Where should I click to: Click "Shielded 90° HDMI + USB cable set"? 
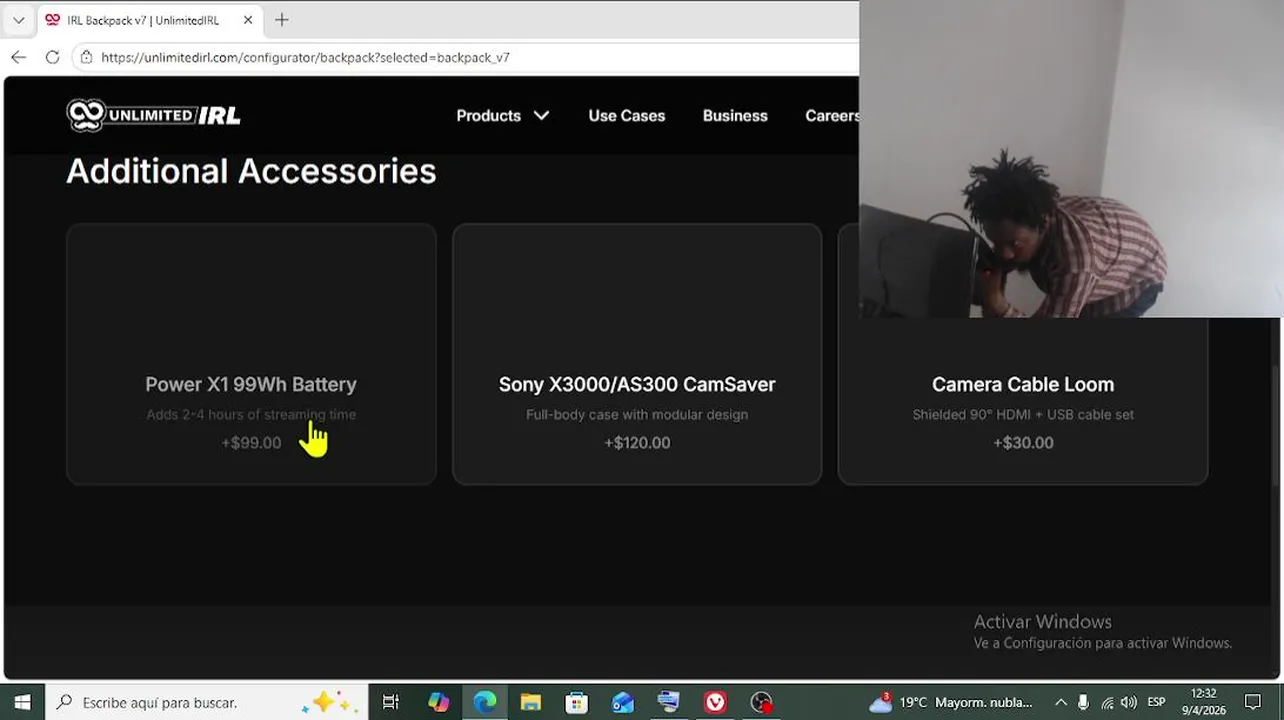click(x=1023, y=414)
